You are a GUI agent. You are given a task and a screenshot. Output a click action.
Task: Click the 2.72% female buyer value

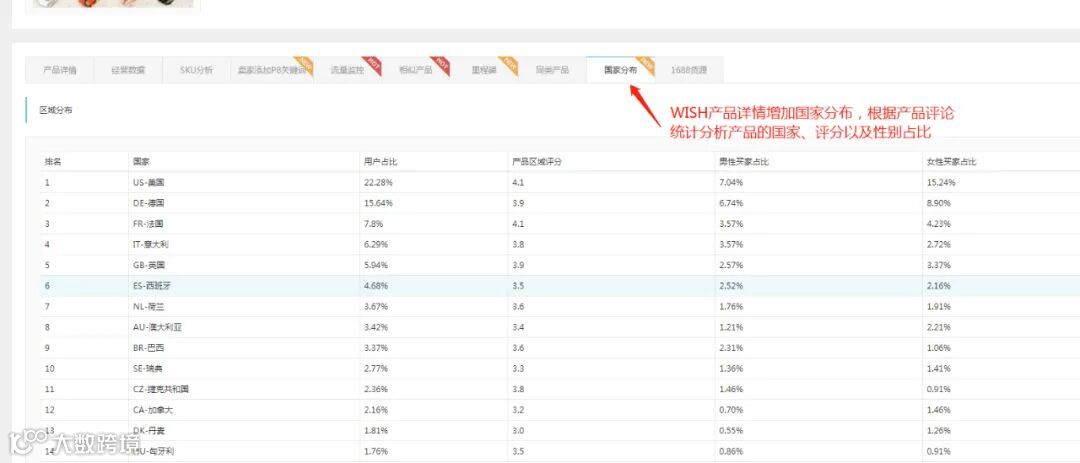939,245
